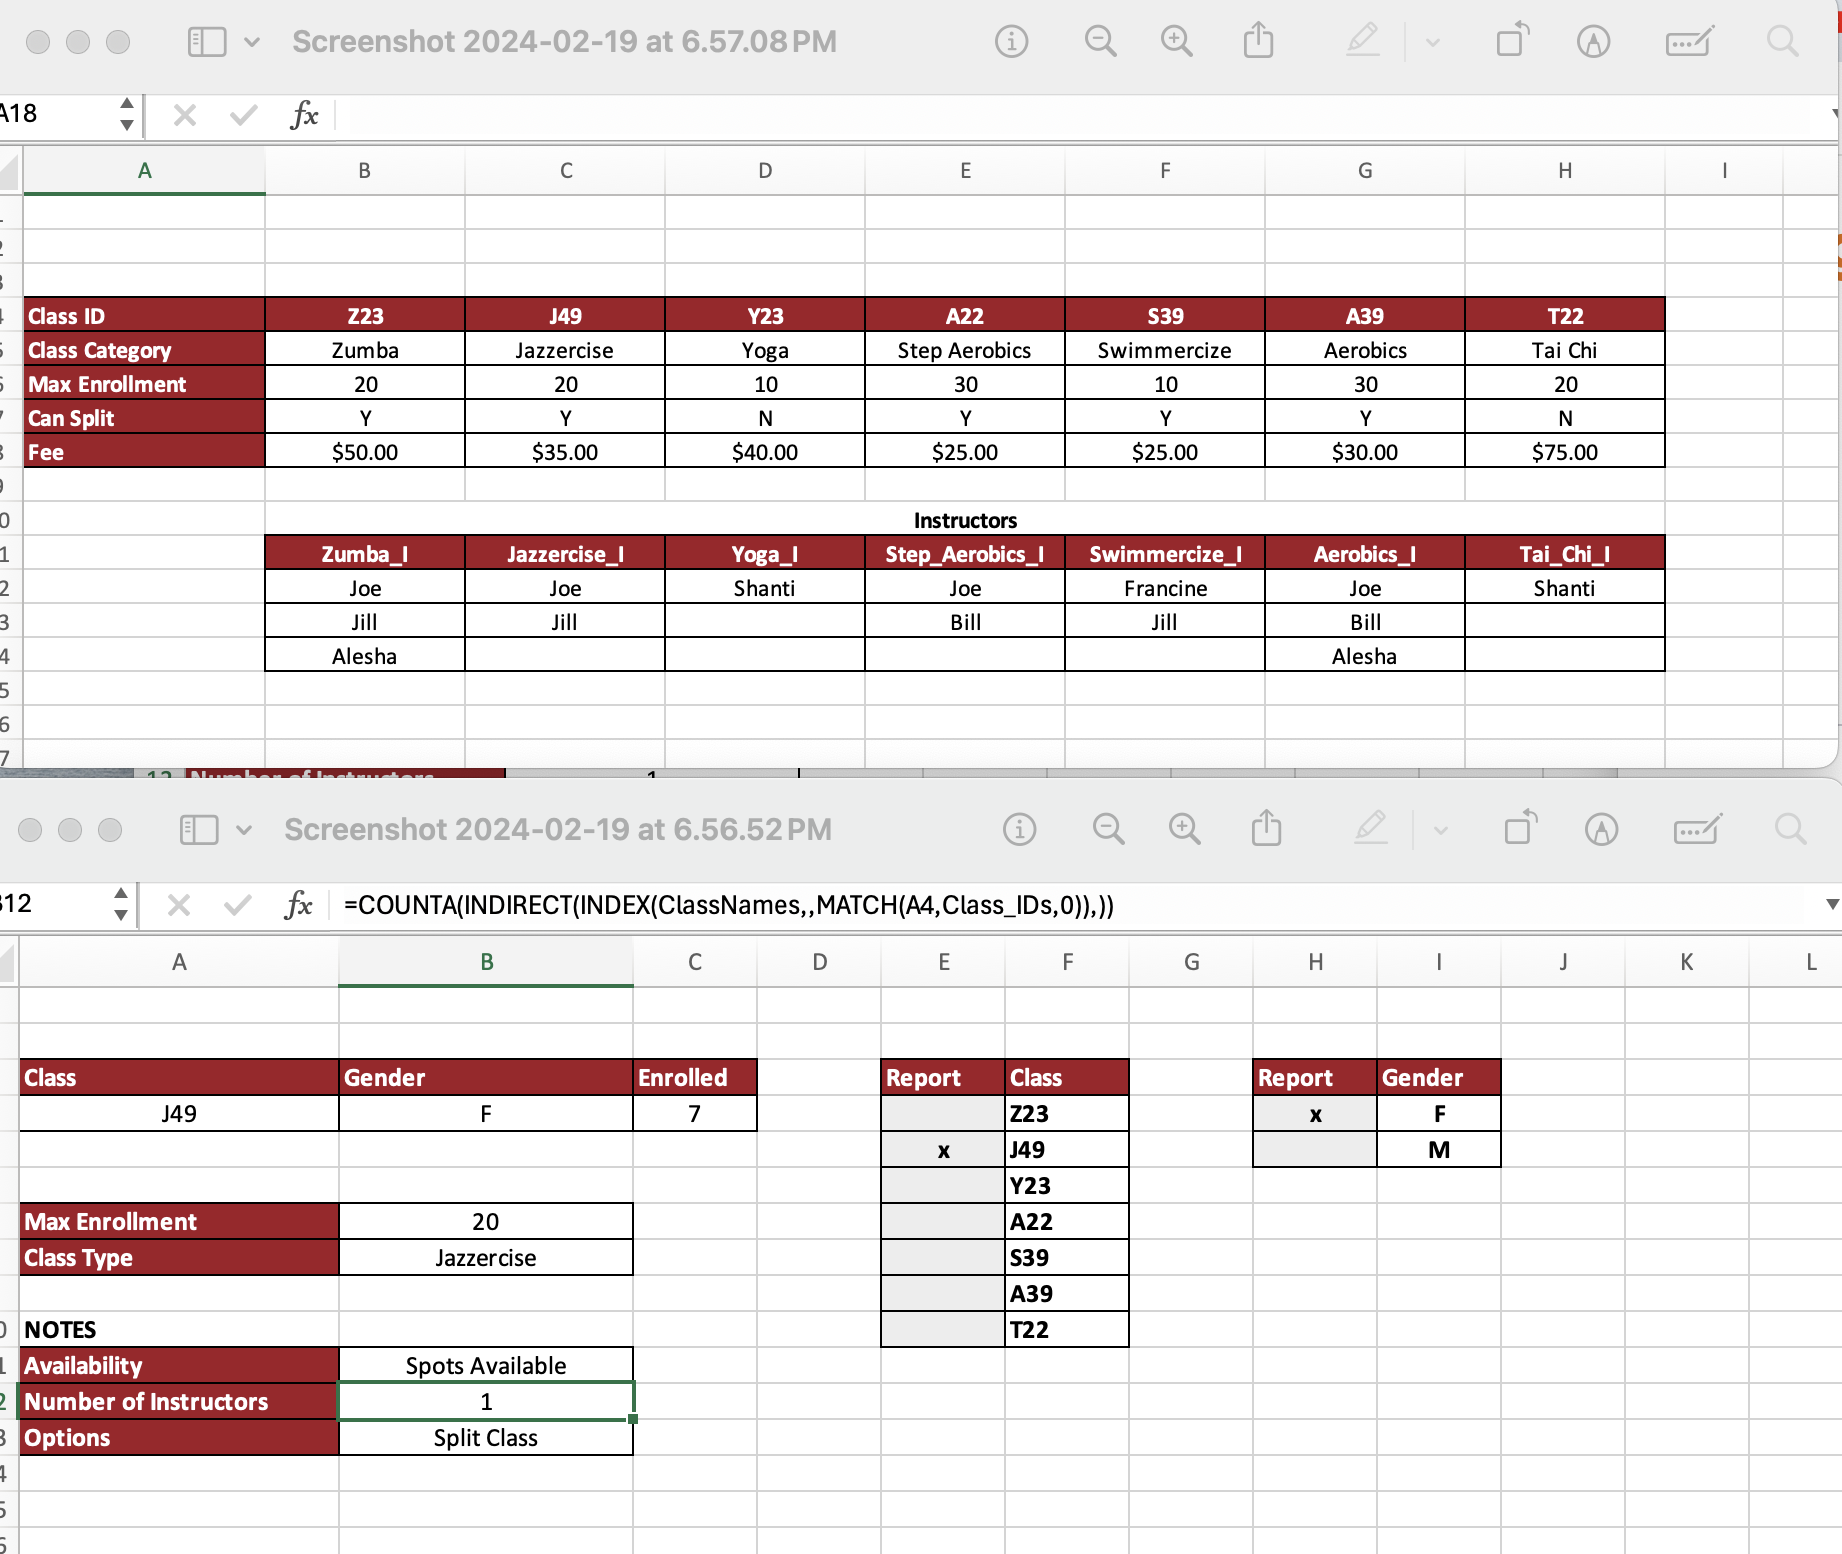Click the Z23 class ID header cell
Image resolution: width=1842 pixels, height=1554 pixels.
point(365,315)
